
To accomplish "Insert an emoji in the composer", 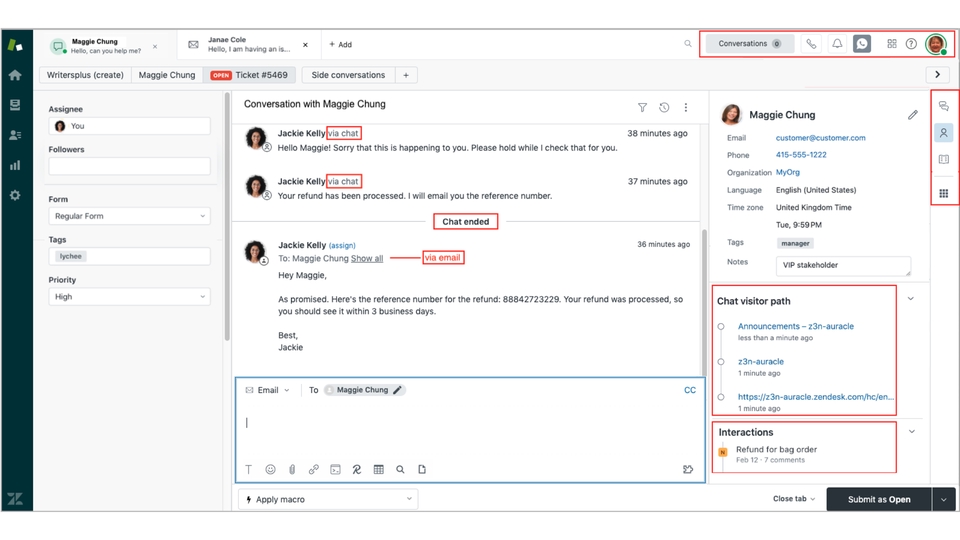I will coord(270,470).
